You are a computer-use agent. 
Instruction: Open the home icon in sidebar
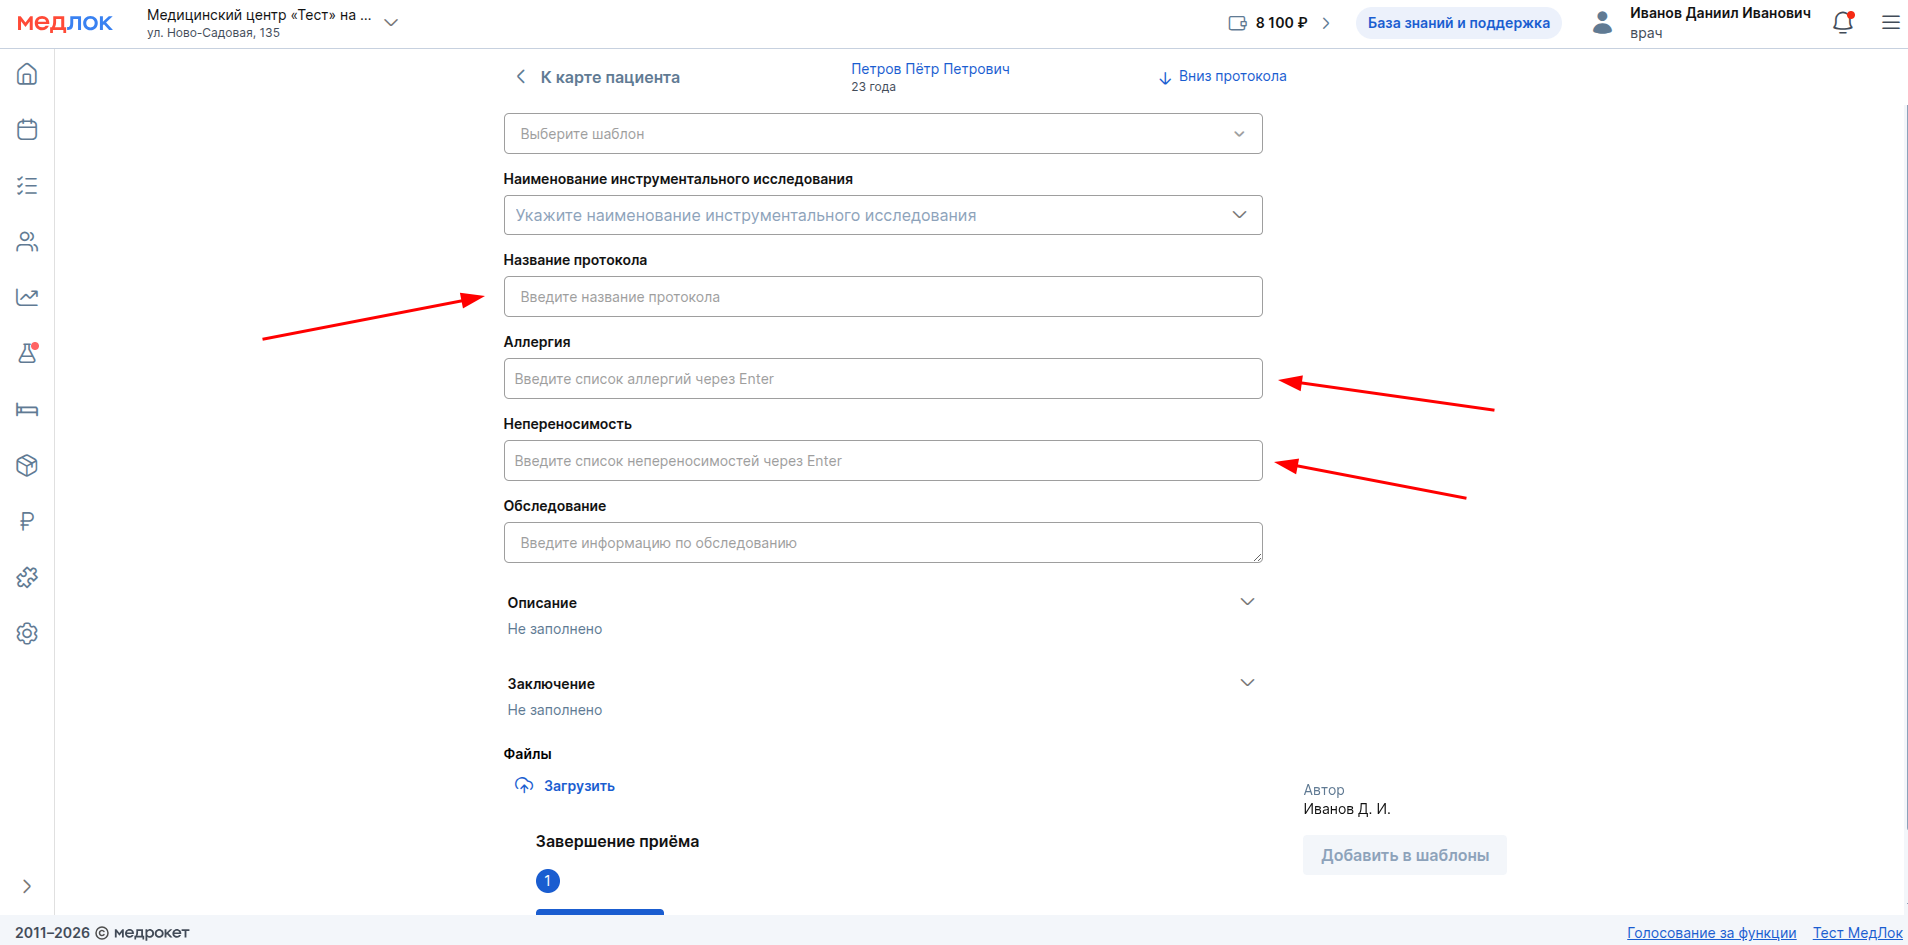coord(27,74)
